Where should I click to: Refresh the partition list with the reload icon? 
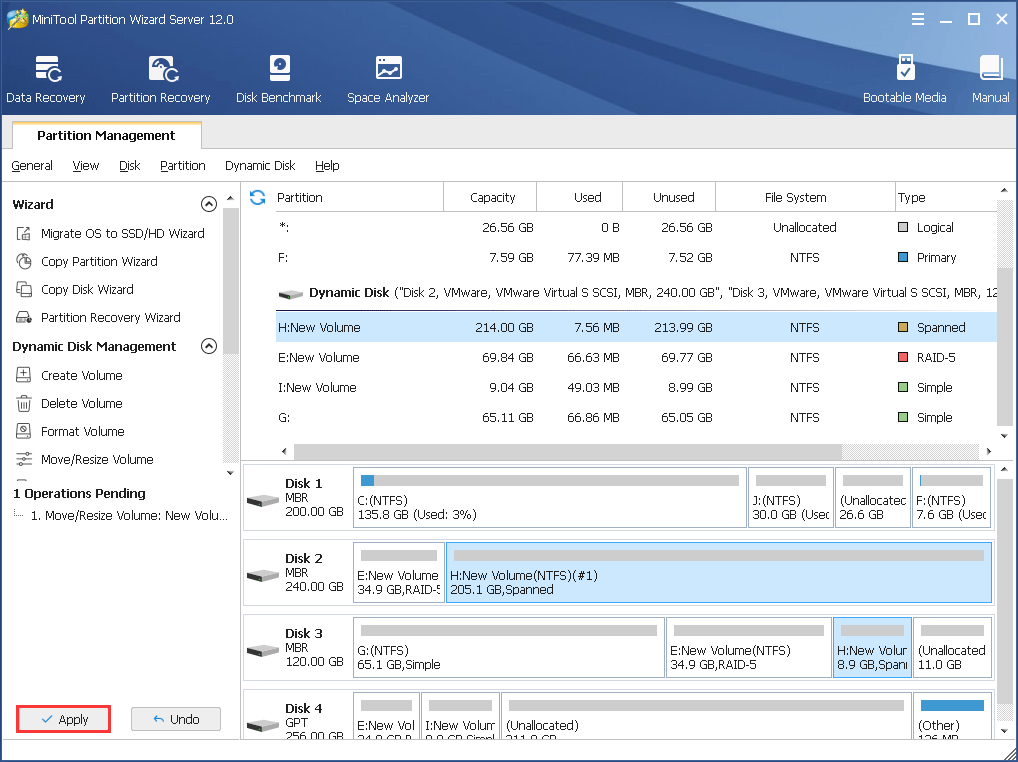[258, 197]
